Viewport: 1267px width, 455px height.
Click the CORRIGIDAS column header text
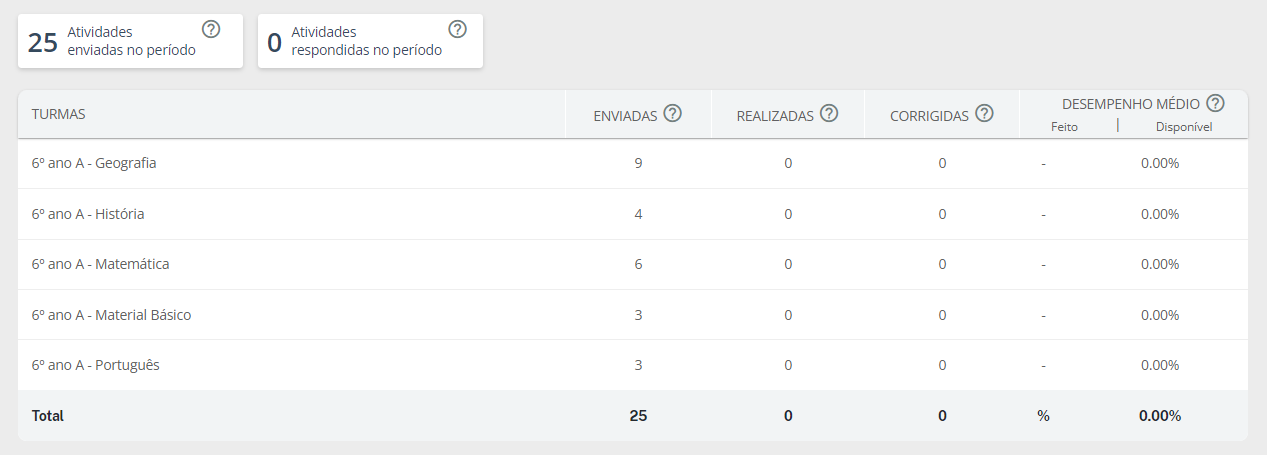click(929, 116)
